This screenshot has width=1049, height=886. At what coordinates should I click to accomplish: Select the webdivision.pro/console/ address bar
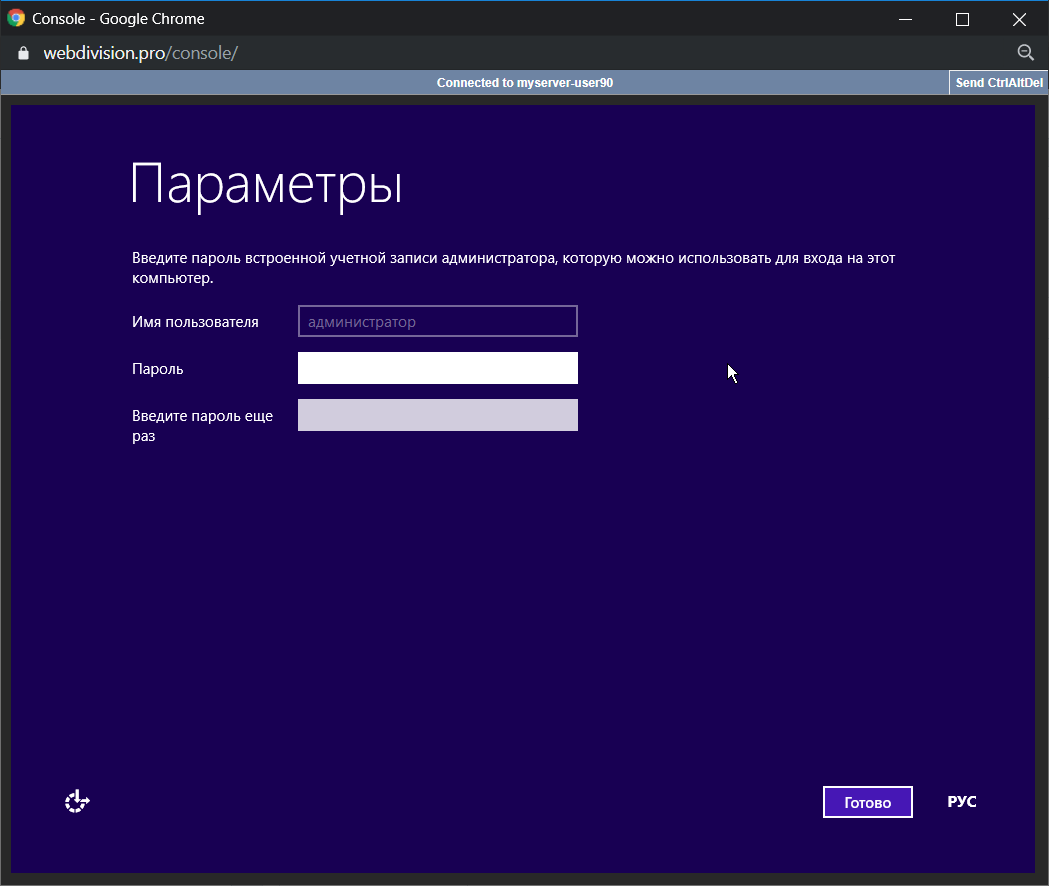pyautogui.click(x=140, y=53)
